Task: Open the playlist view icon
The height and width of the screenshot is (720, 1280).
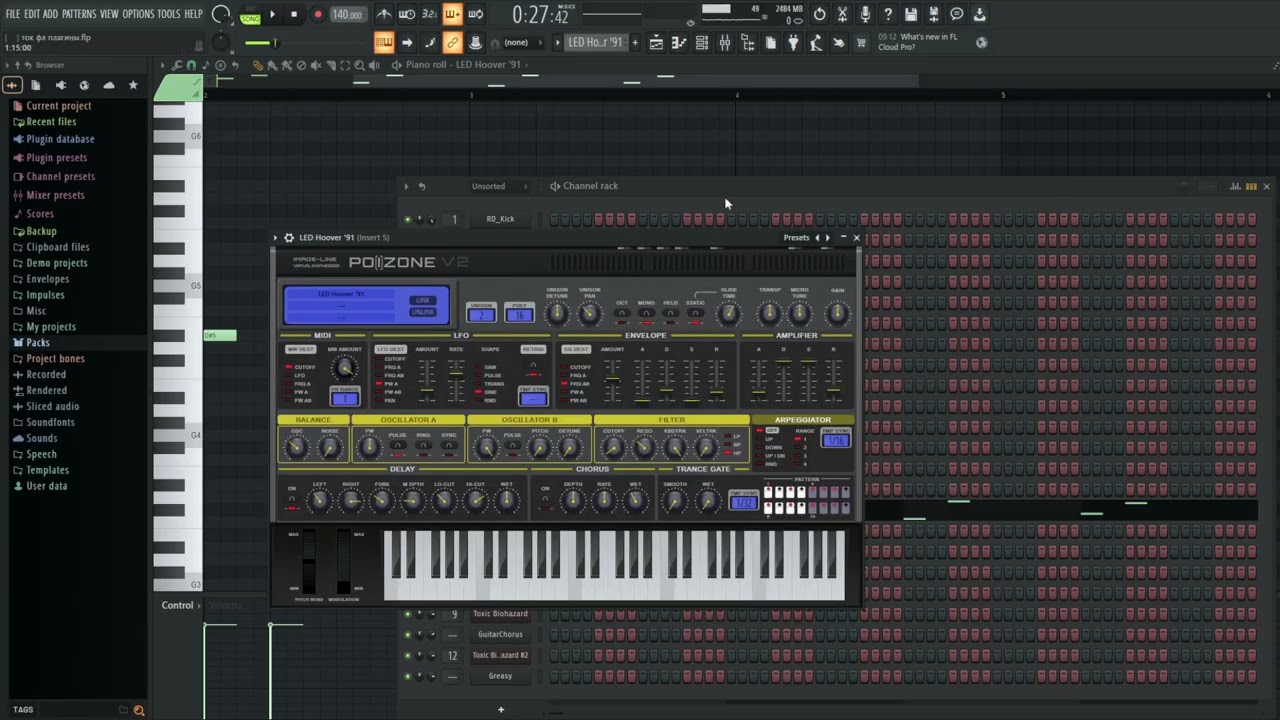Action: point(656,42)
